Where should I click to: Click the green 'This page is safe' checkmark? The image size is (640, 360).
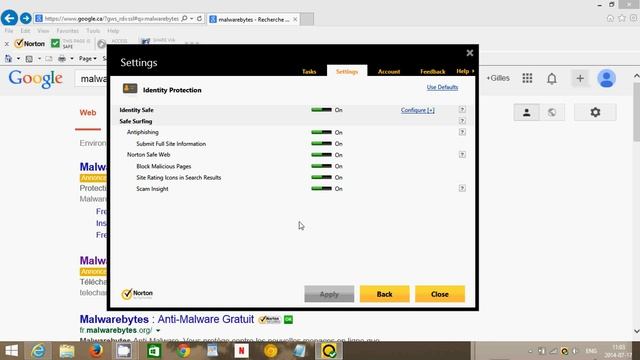[x=56, y=43]
